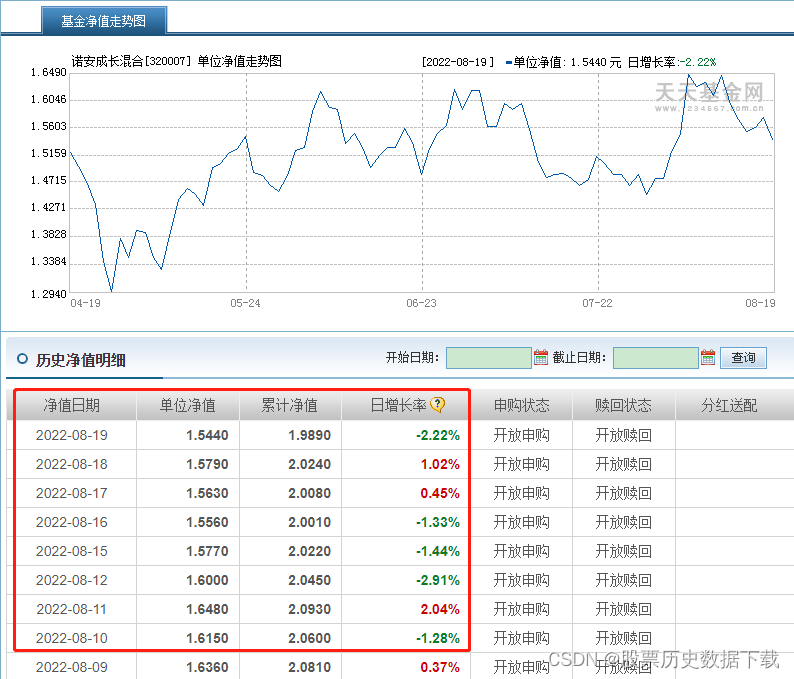Click date cell 2022-08-11
Viewport: 794px width, 679px height.
tap(72, 609)
